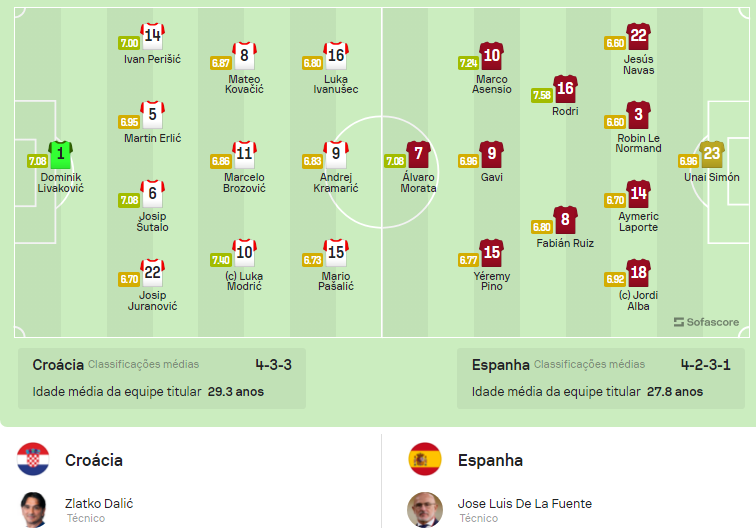The height and width of the screenshot is (528, 756).
Task: Click Mateo Kovačić's 6.87 rating badge
Action: coord(221,62)
